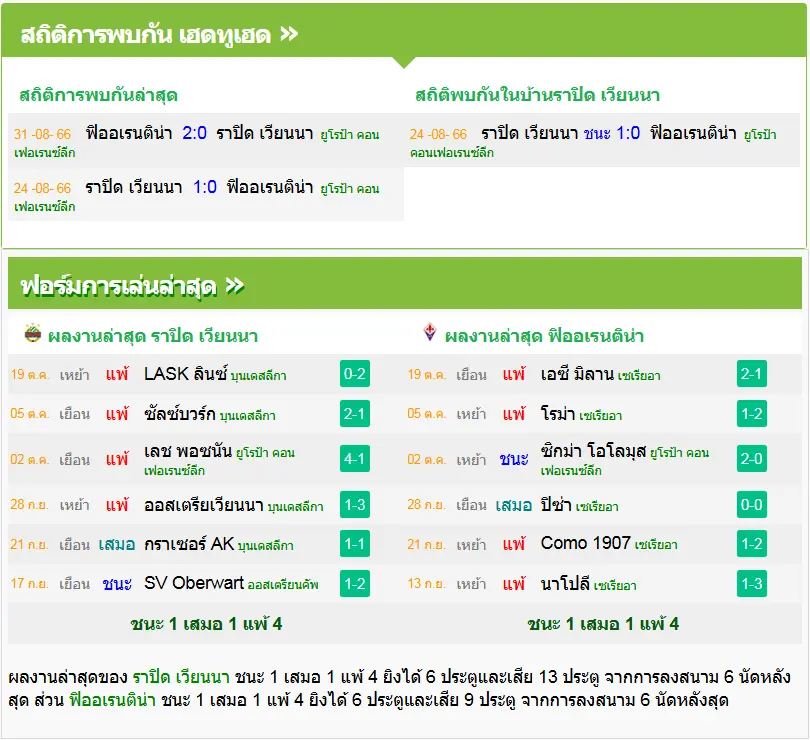
Task: Click the 24-08-66 date under the latest meetings heading
Action: 42,188
